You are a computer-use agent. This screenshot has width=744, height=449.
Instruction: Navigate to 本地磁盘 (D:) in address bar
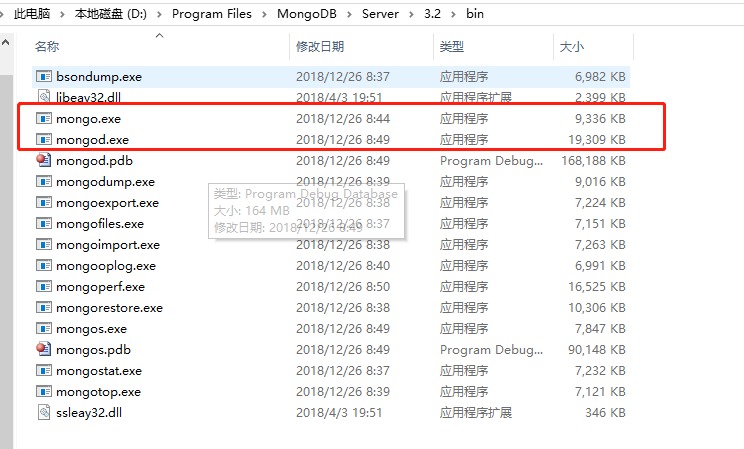111,14
